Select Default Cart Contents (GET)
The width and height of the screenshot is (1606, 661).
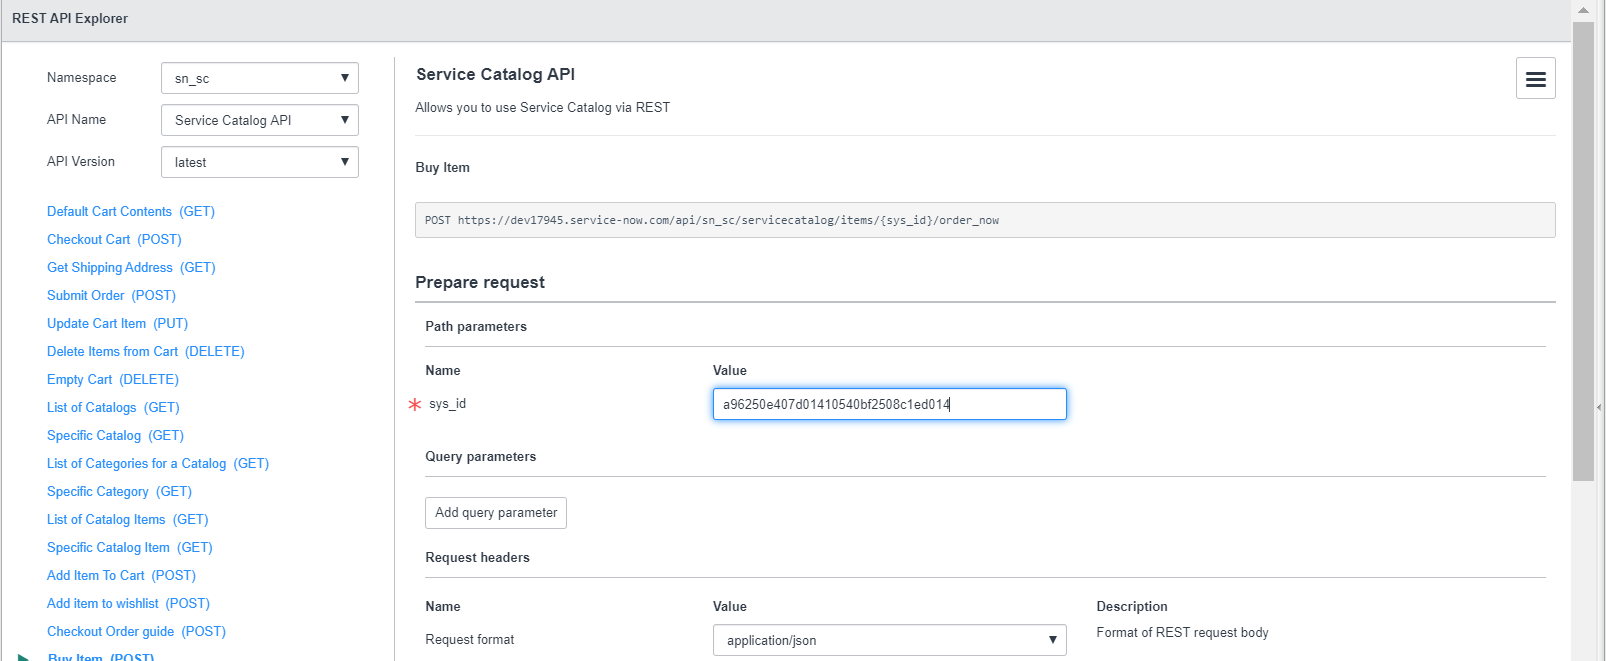[x=131, y=211]
